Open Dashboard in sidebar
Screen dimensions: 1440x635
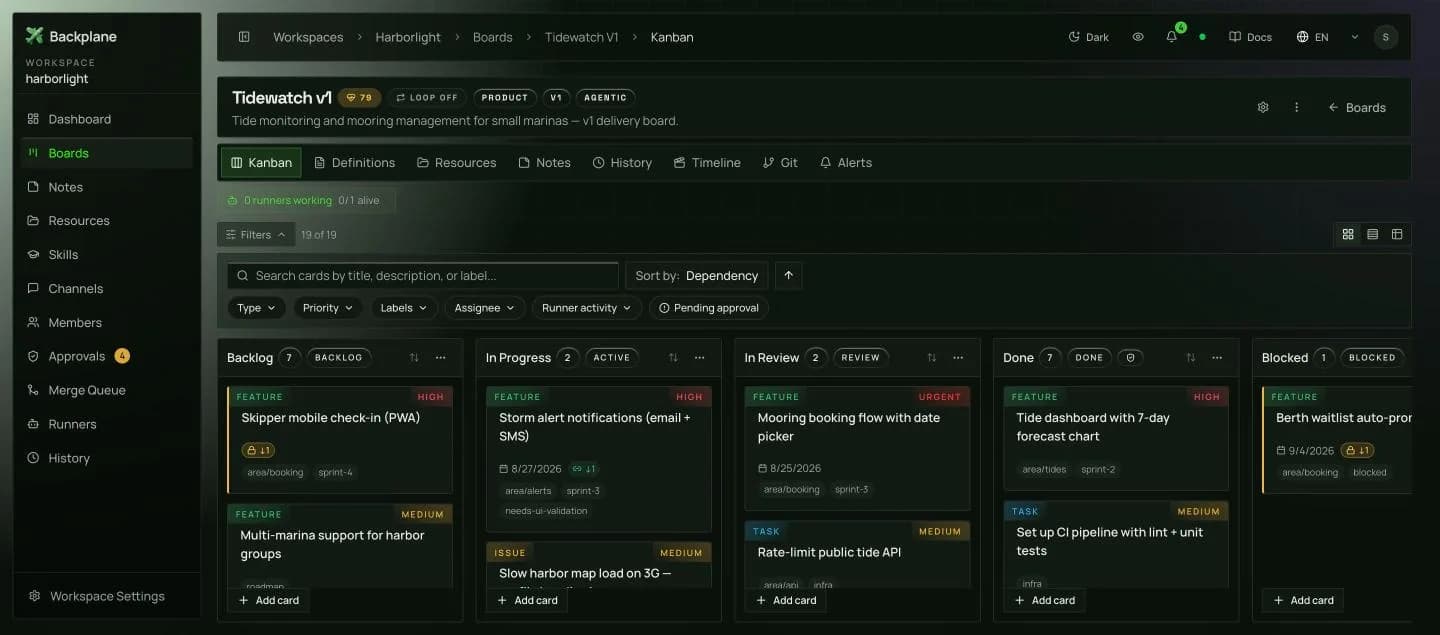point(106,119)
